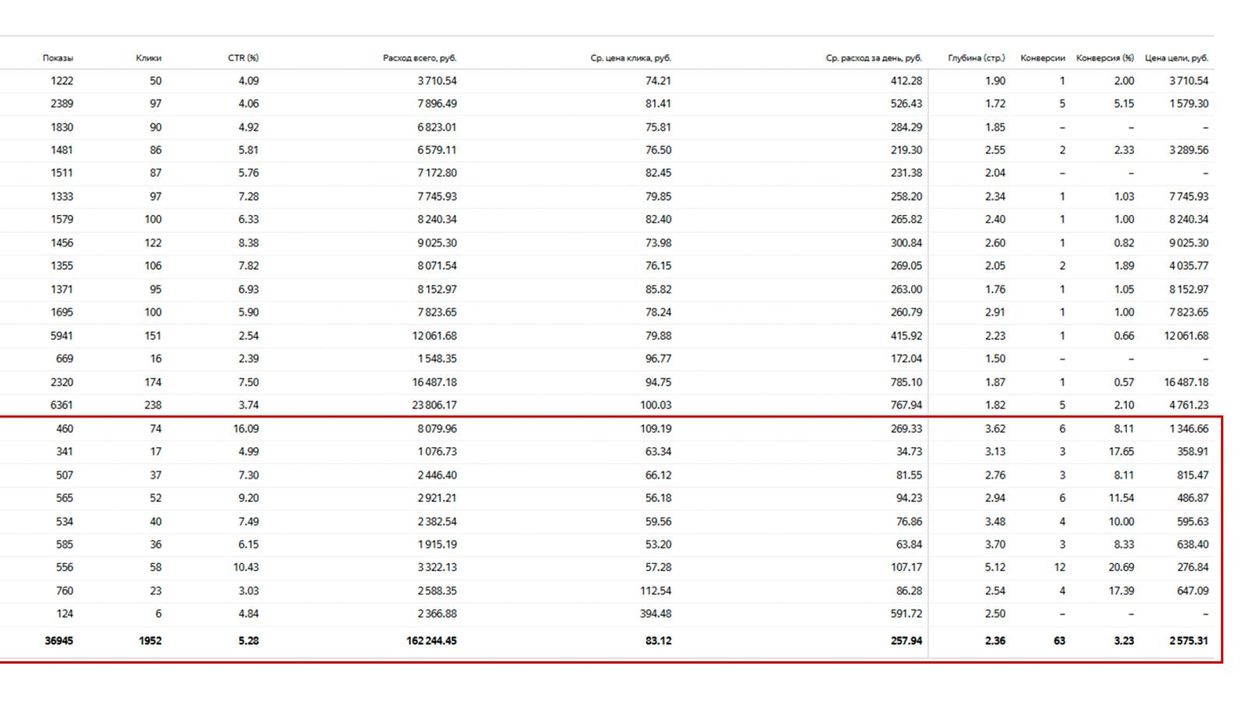Select the conversion rate cell 20.69

point(1121,568)
